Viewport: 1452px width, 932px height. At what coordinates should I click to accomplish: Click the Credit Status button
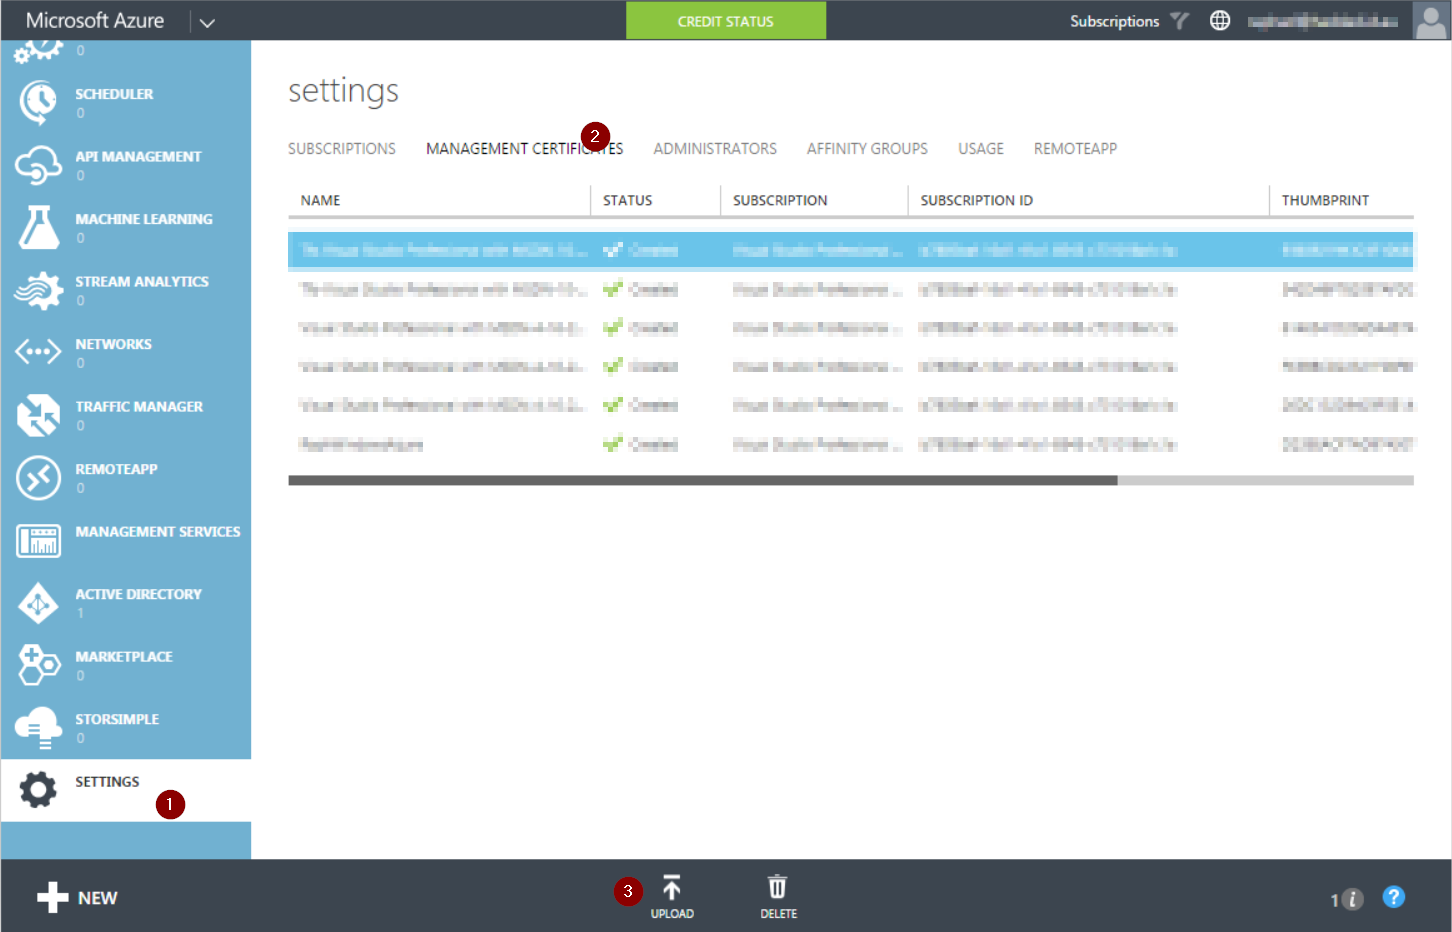tap(726, 21)
